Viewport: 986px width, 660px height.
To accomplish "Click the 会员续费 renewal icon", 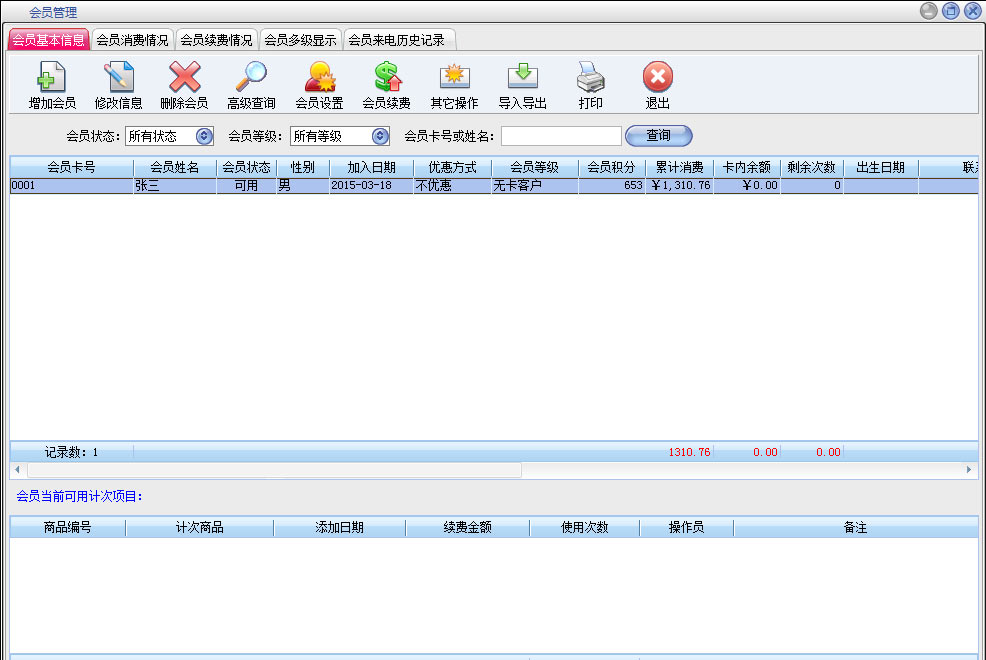I will tap(386, 78).
